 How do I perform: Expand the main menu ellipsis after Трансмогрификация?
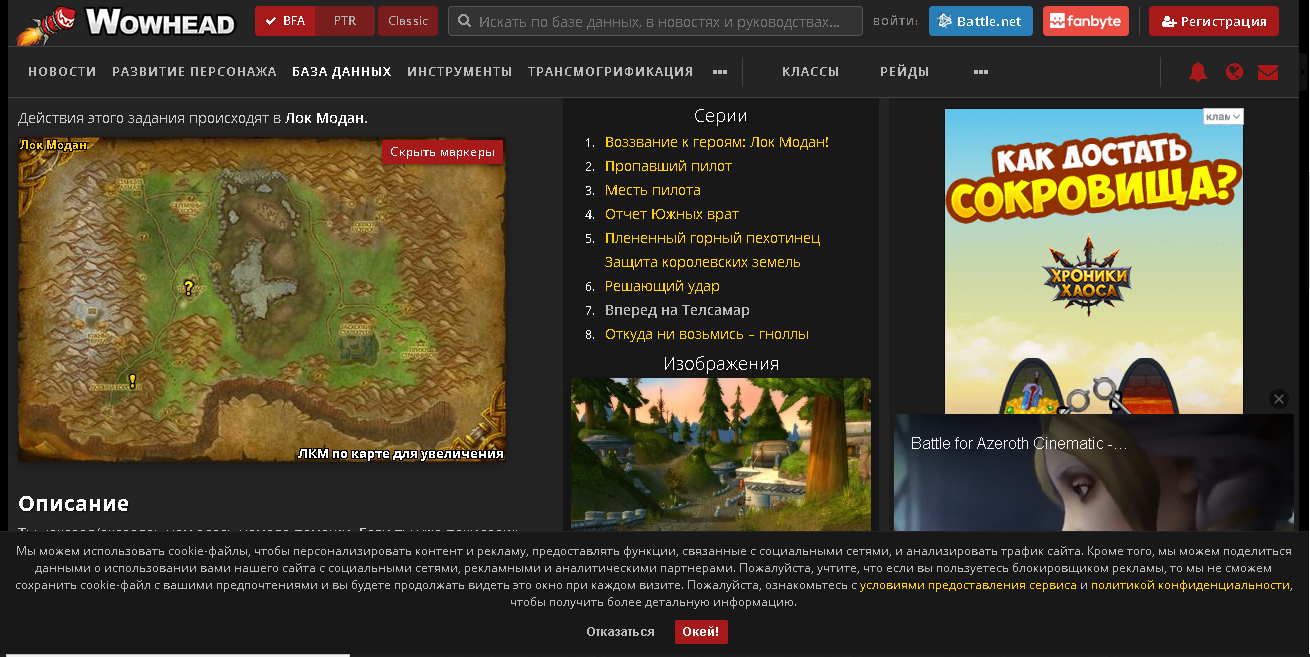[719, 72]
